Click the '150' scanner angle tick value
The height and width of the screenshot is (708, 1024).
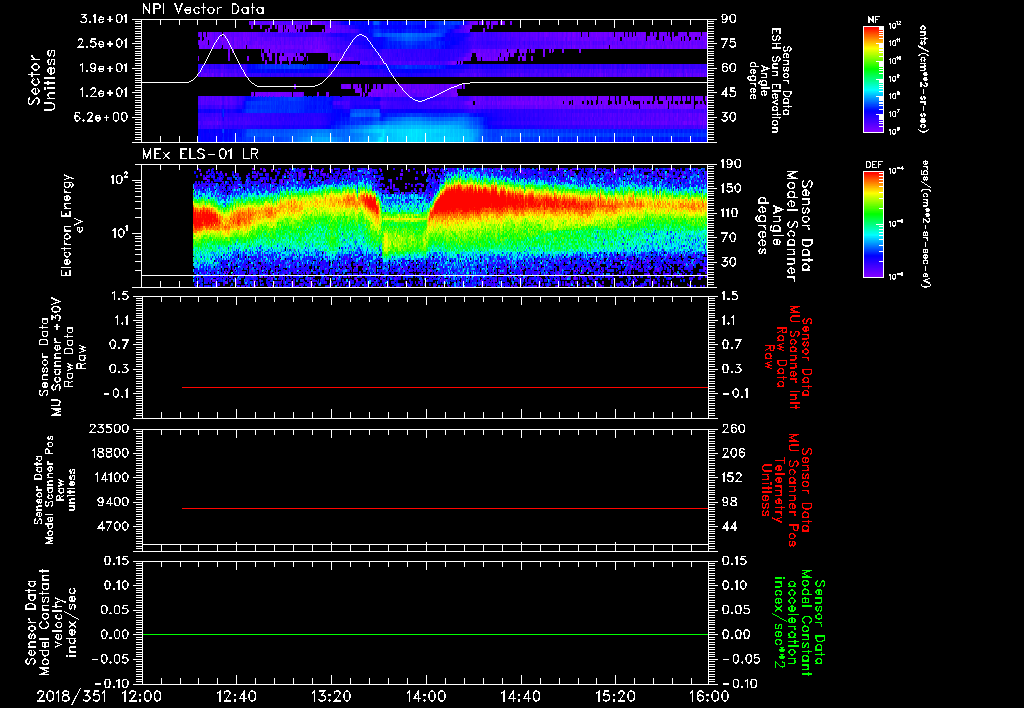tap(731, 188)
